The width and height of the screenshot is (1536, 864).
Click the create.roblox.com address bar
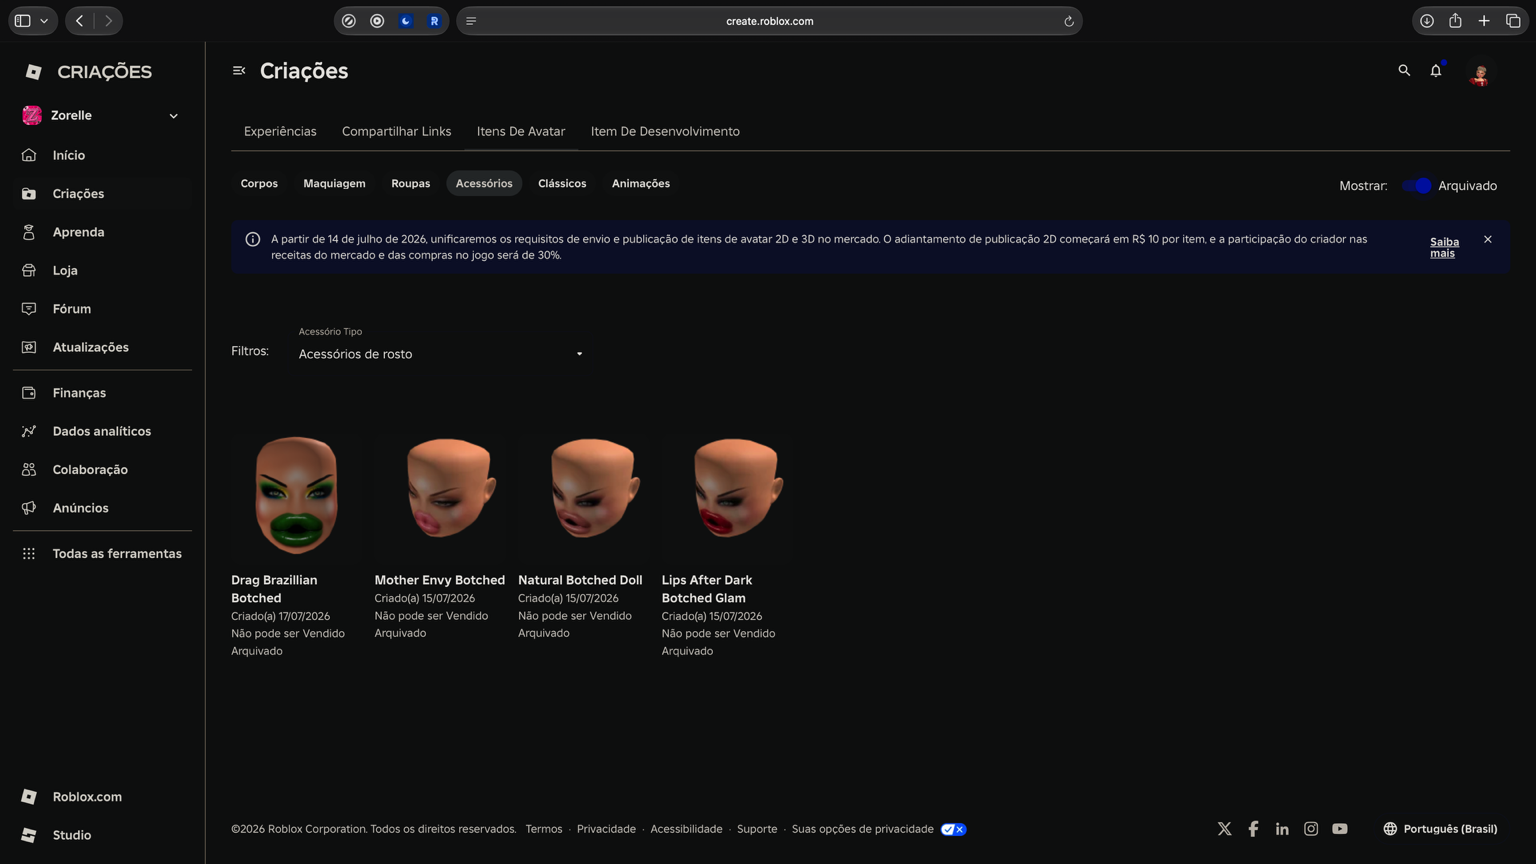[769, 21]
